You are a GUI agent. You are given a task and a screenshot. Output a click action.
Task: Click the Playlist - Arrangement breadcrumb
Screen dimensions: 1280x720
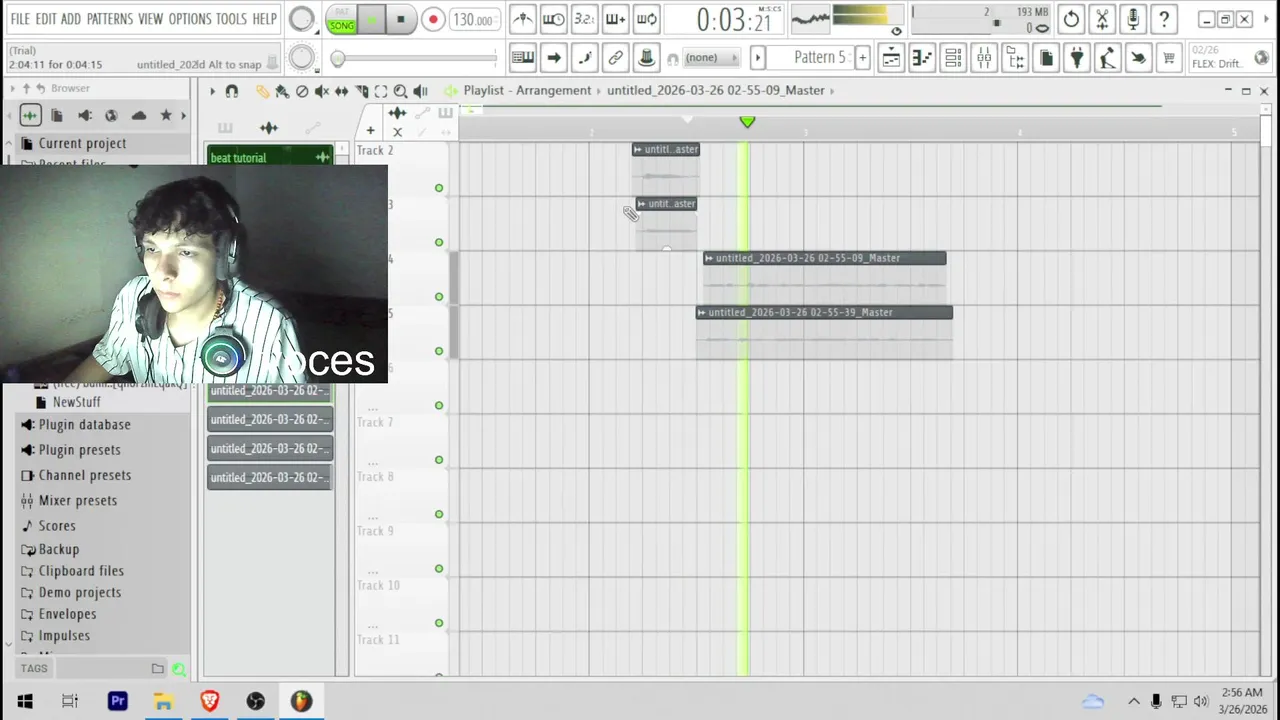point(527,91)
